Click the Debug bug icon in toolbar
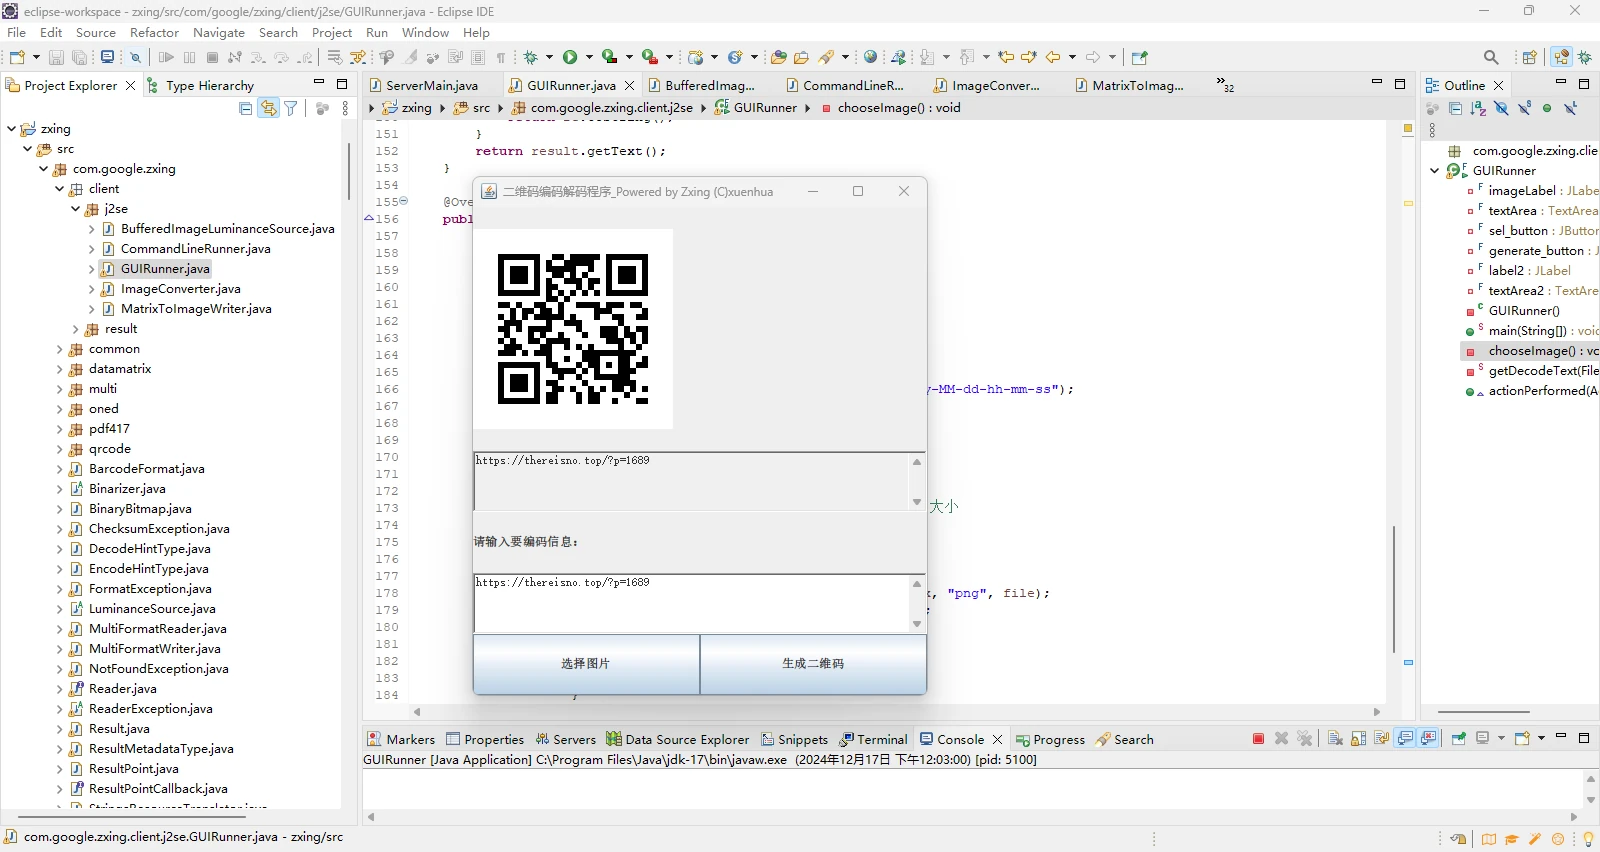The image size is (1600, 852). click(531, 57)
